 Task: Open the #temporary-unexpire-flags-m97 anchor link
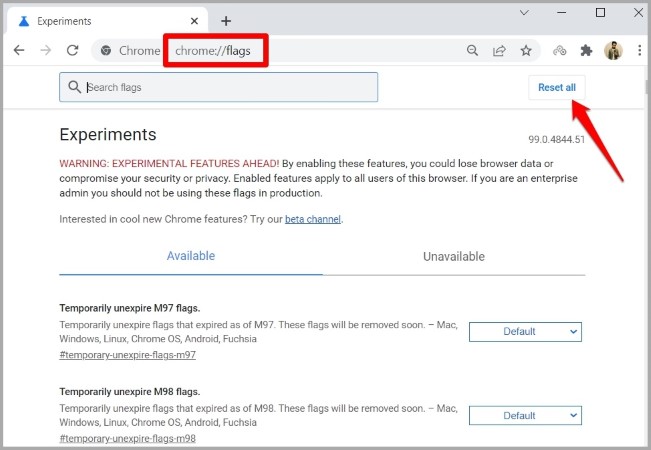click(x=127, y=355)
